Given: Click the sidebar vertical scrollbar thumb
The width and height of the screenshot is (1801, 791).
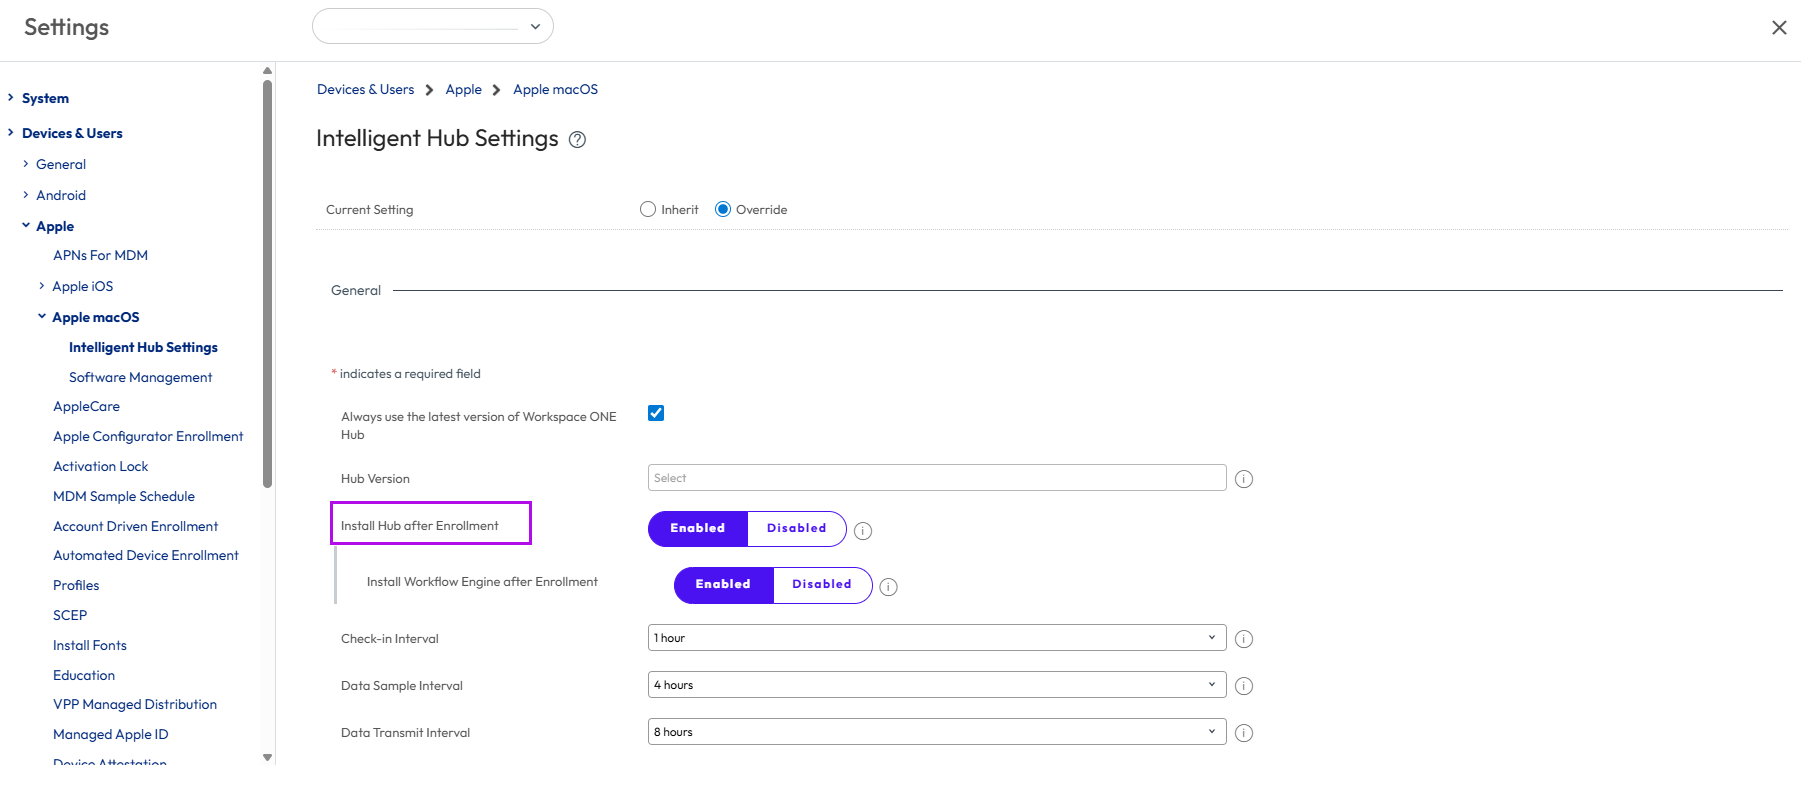Looking at the screenshot, I should (267, 283).
